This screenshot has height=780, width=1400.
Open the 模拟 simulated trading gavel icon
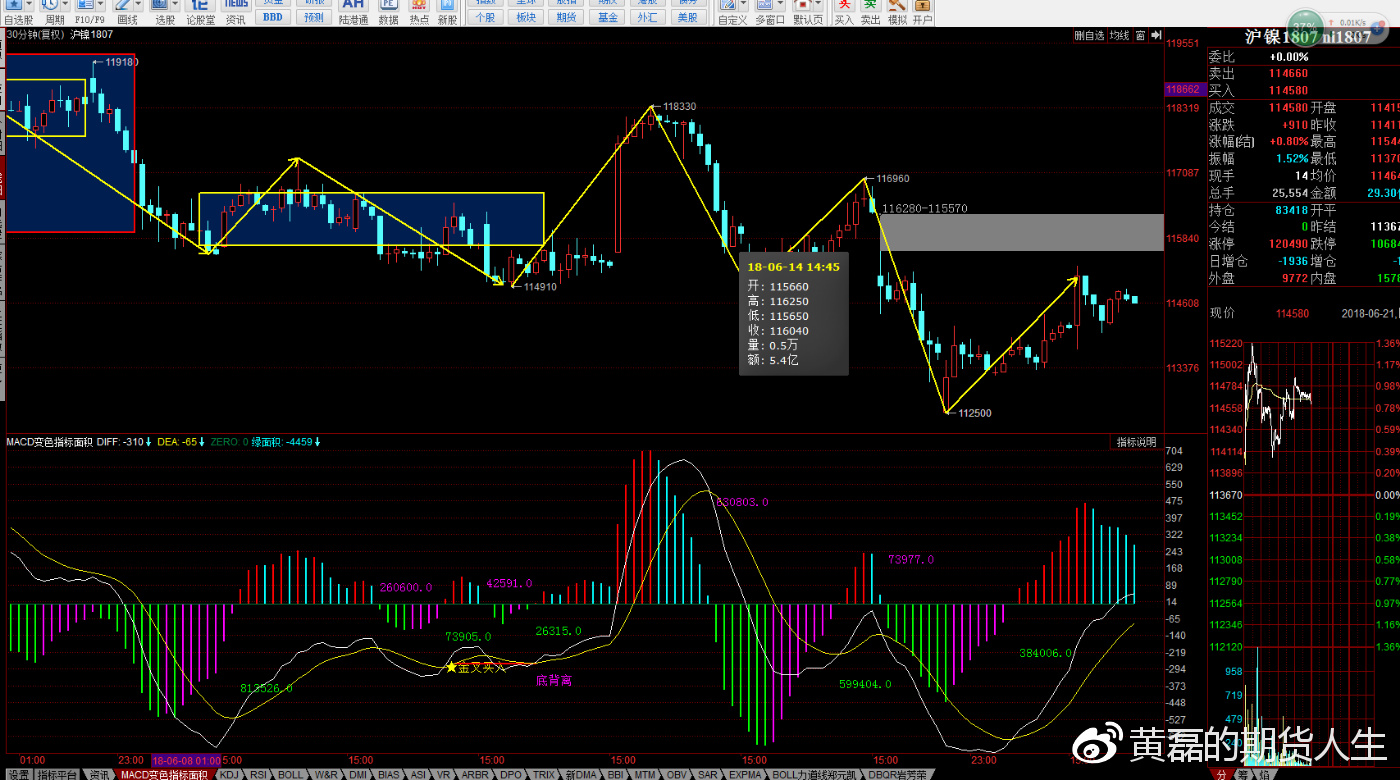click(896, 6)
